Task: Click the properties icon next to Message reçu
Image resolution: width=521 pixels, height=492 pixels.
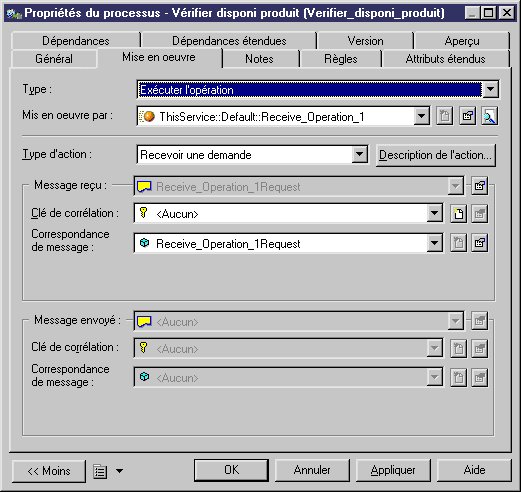Action: coord(479,186)
